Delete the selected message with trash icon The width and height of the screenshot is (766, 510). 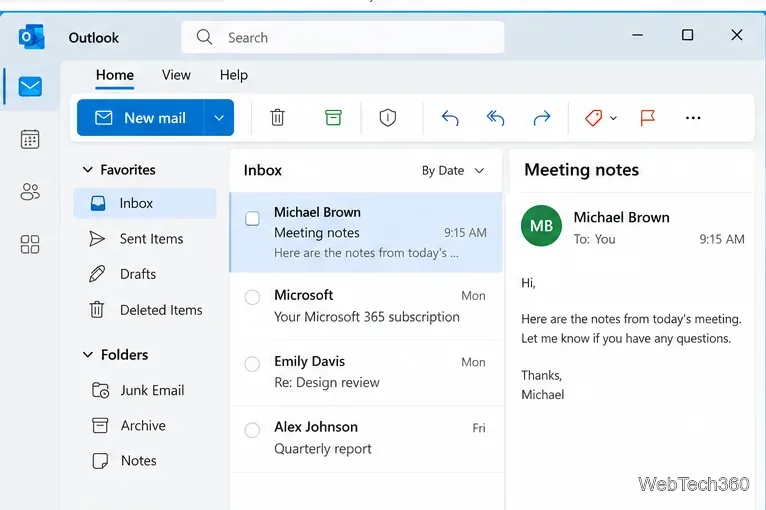(x=277, y=118)
